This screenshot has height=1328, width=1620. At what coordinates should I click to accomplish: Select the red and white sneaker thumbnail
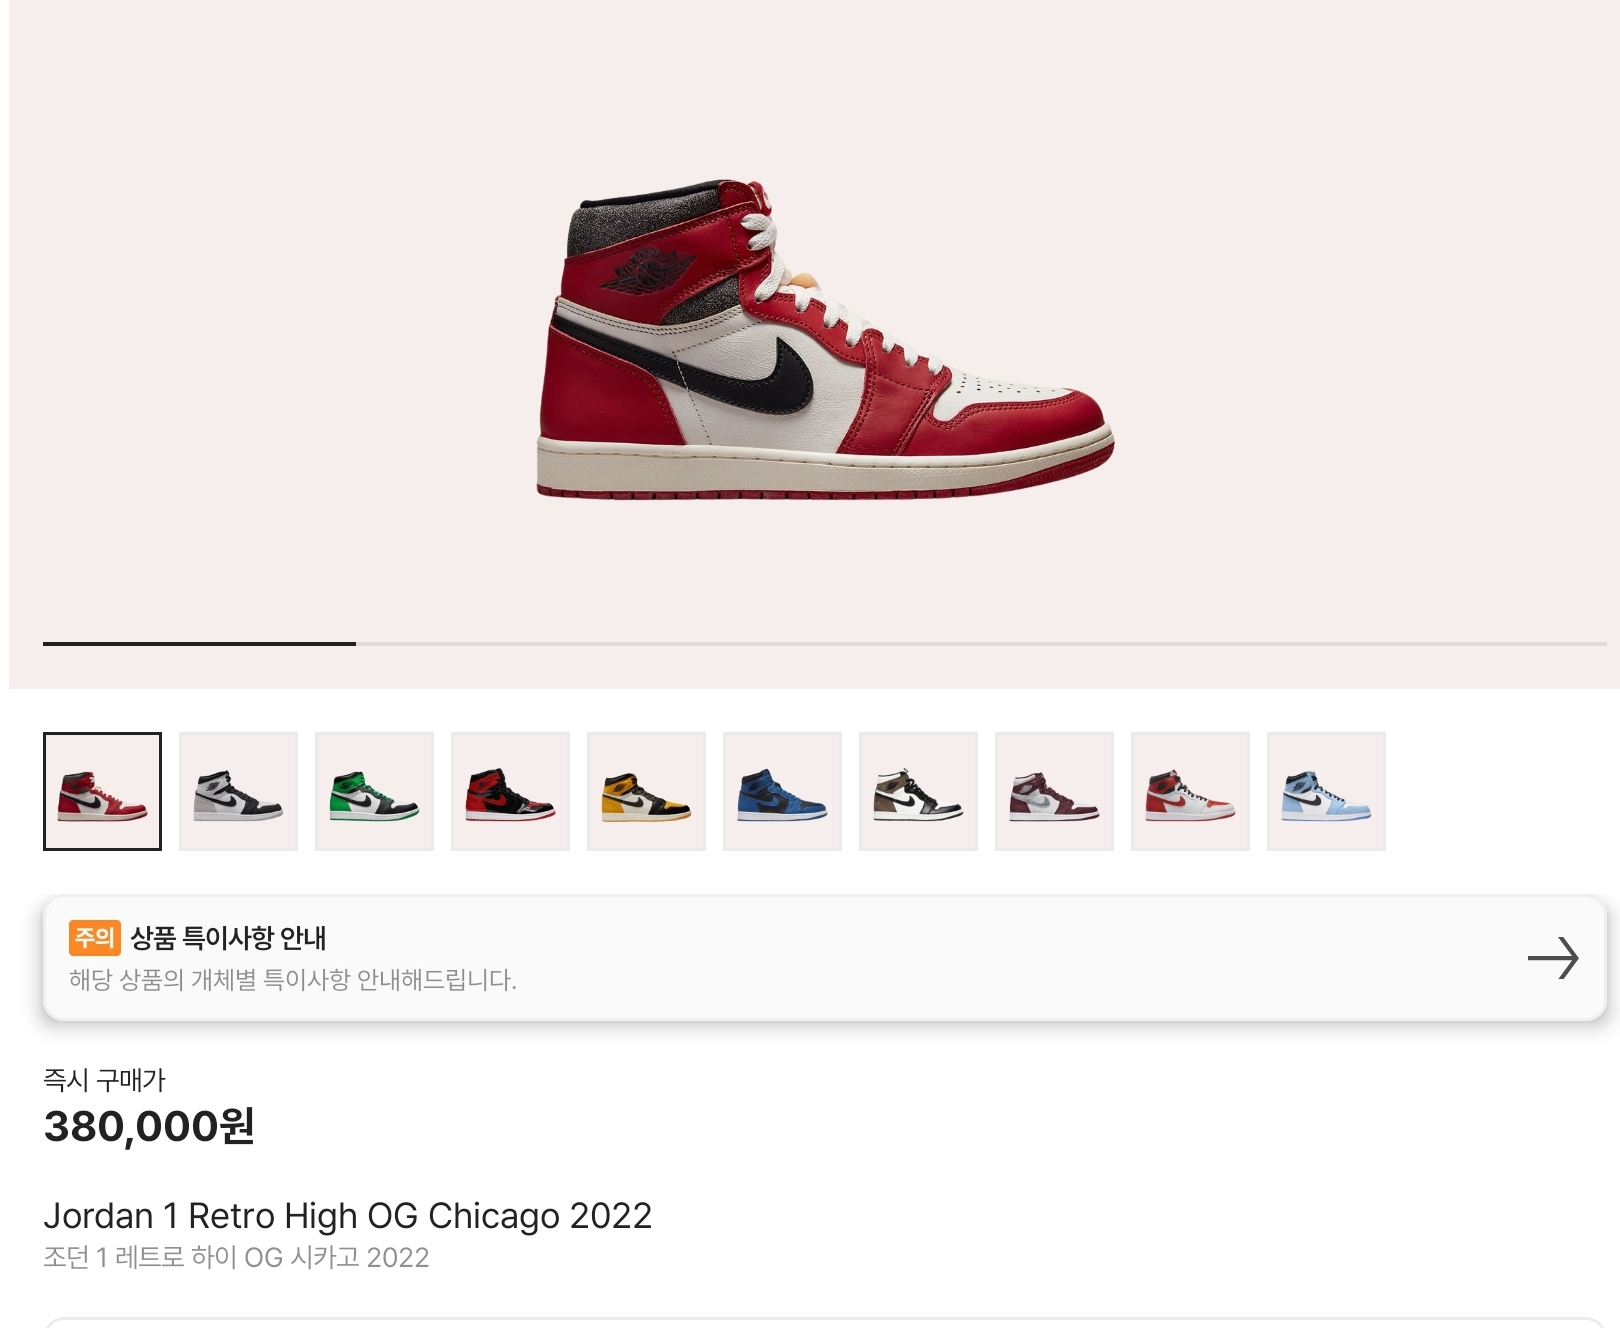coord(1190,791)
